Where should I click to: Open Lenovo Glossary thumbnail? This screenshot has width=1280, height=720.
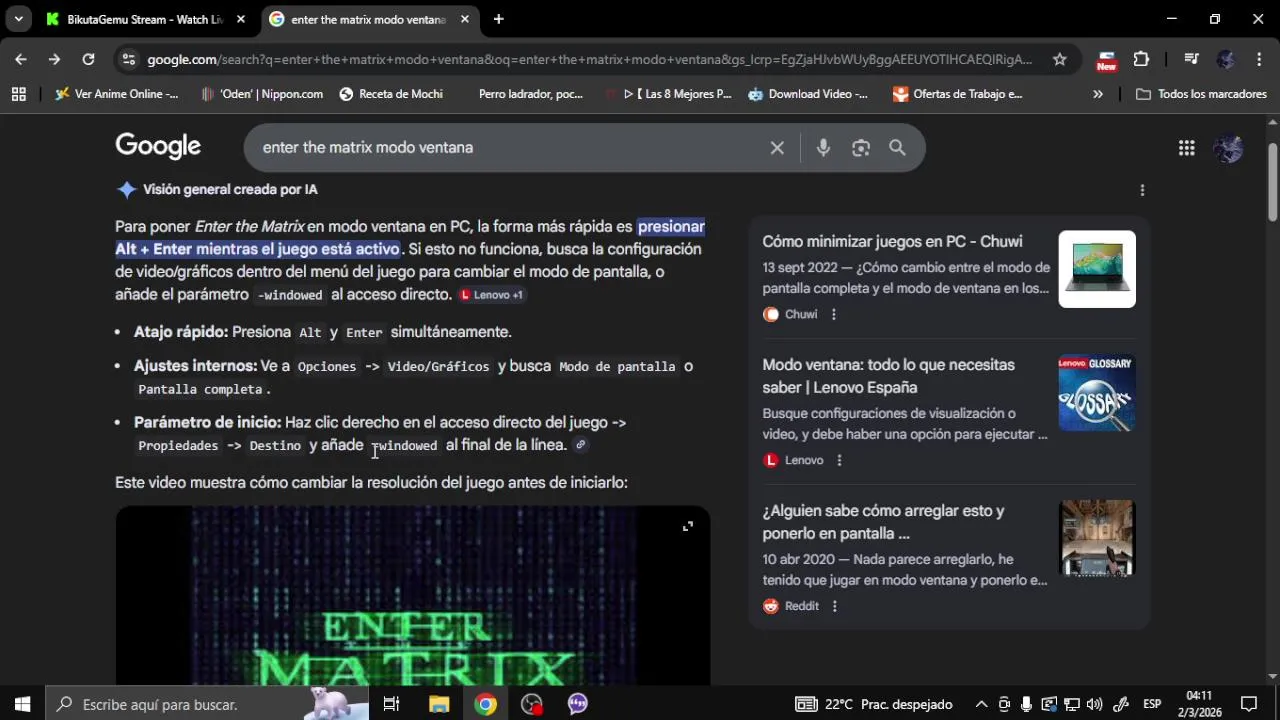1097,393
